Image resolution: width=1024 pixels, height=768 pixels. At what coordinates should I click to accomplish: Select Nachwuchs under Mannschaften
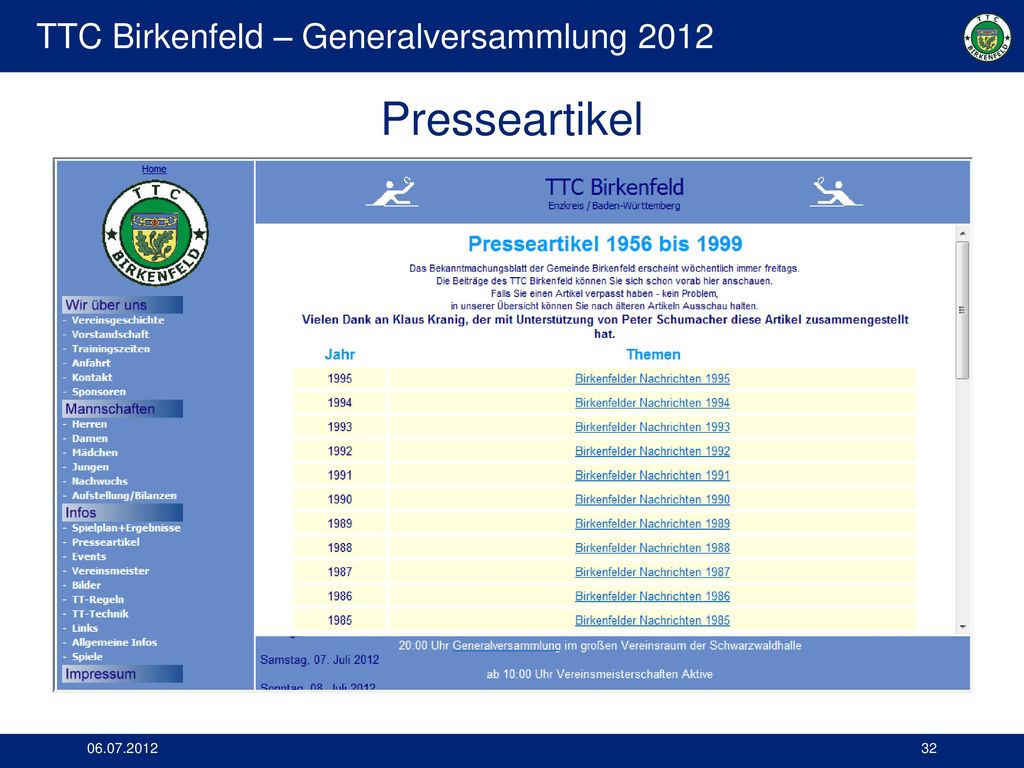pos(99,481)
